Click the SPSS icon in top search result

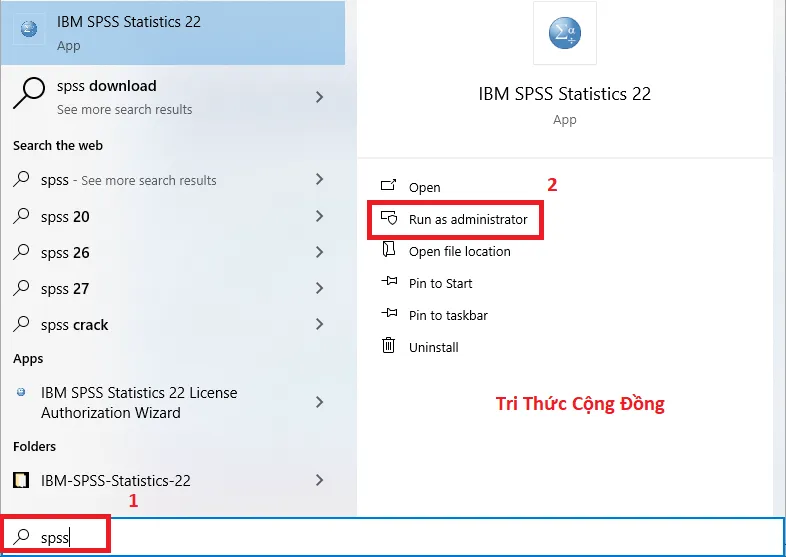tap(29, 29)
